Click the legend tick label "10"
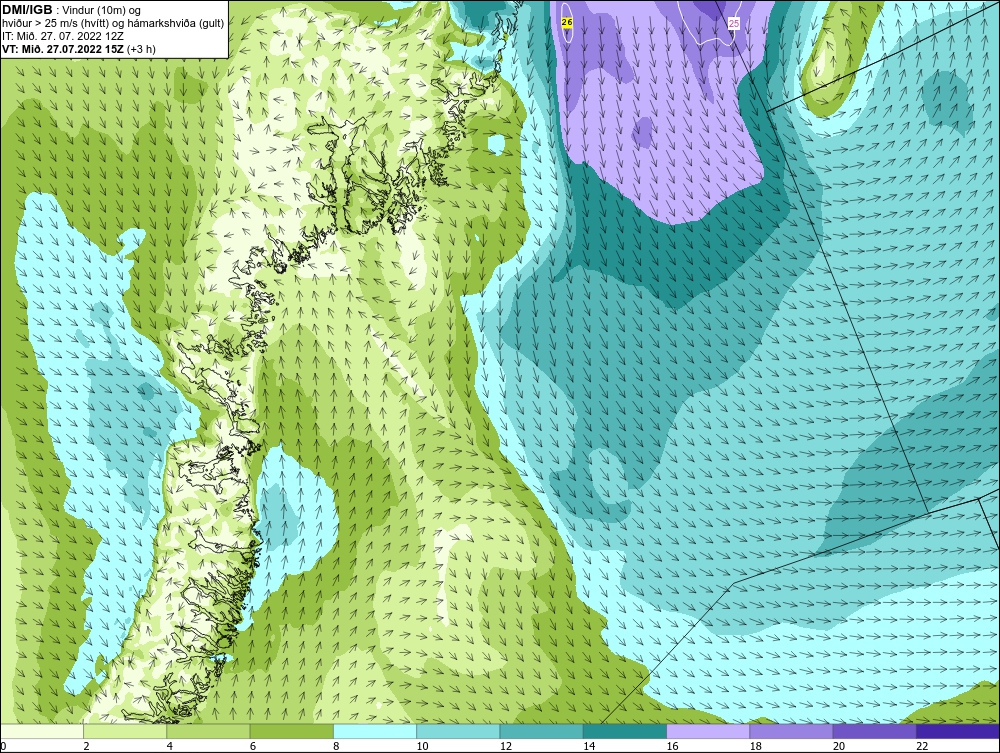This screenshot has height=753, width=1000. 423,746
